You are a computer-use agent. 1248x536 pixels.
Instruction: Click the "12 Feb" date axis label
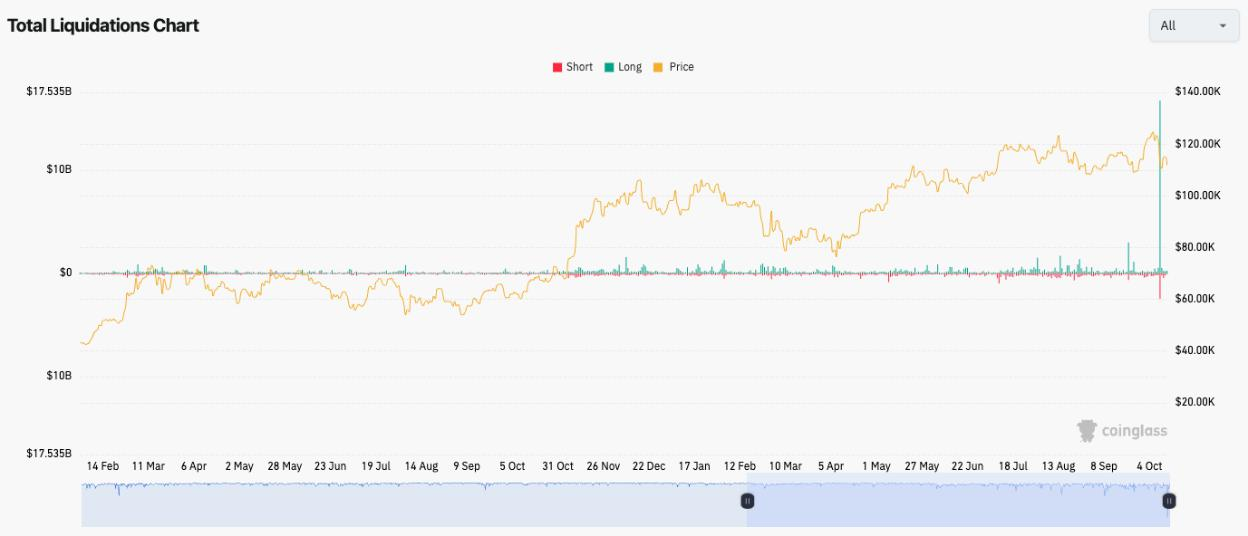pyautogui.click(x=740, y=466)
